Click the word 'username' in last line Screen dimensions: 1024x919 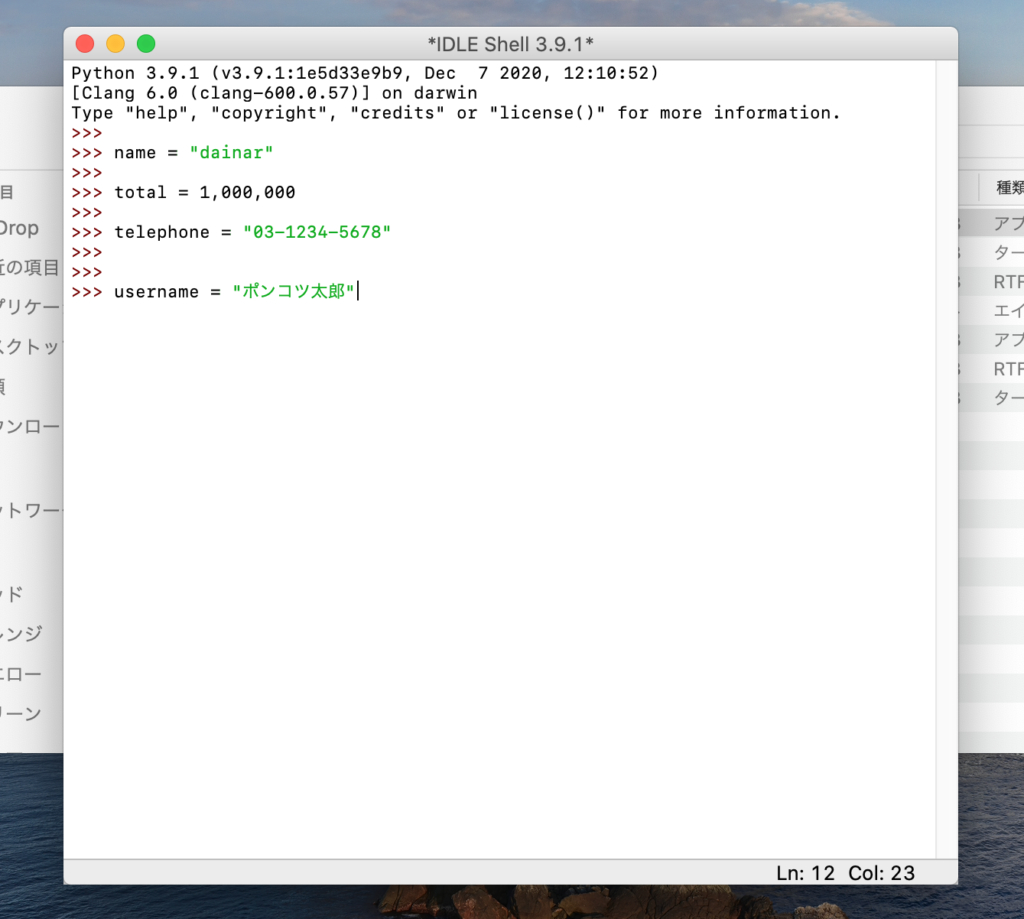click(157, 292)
